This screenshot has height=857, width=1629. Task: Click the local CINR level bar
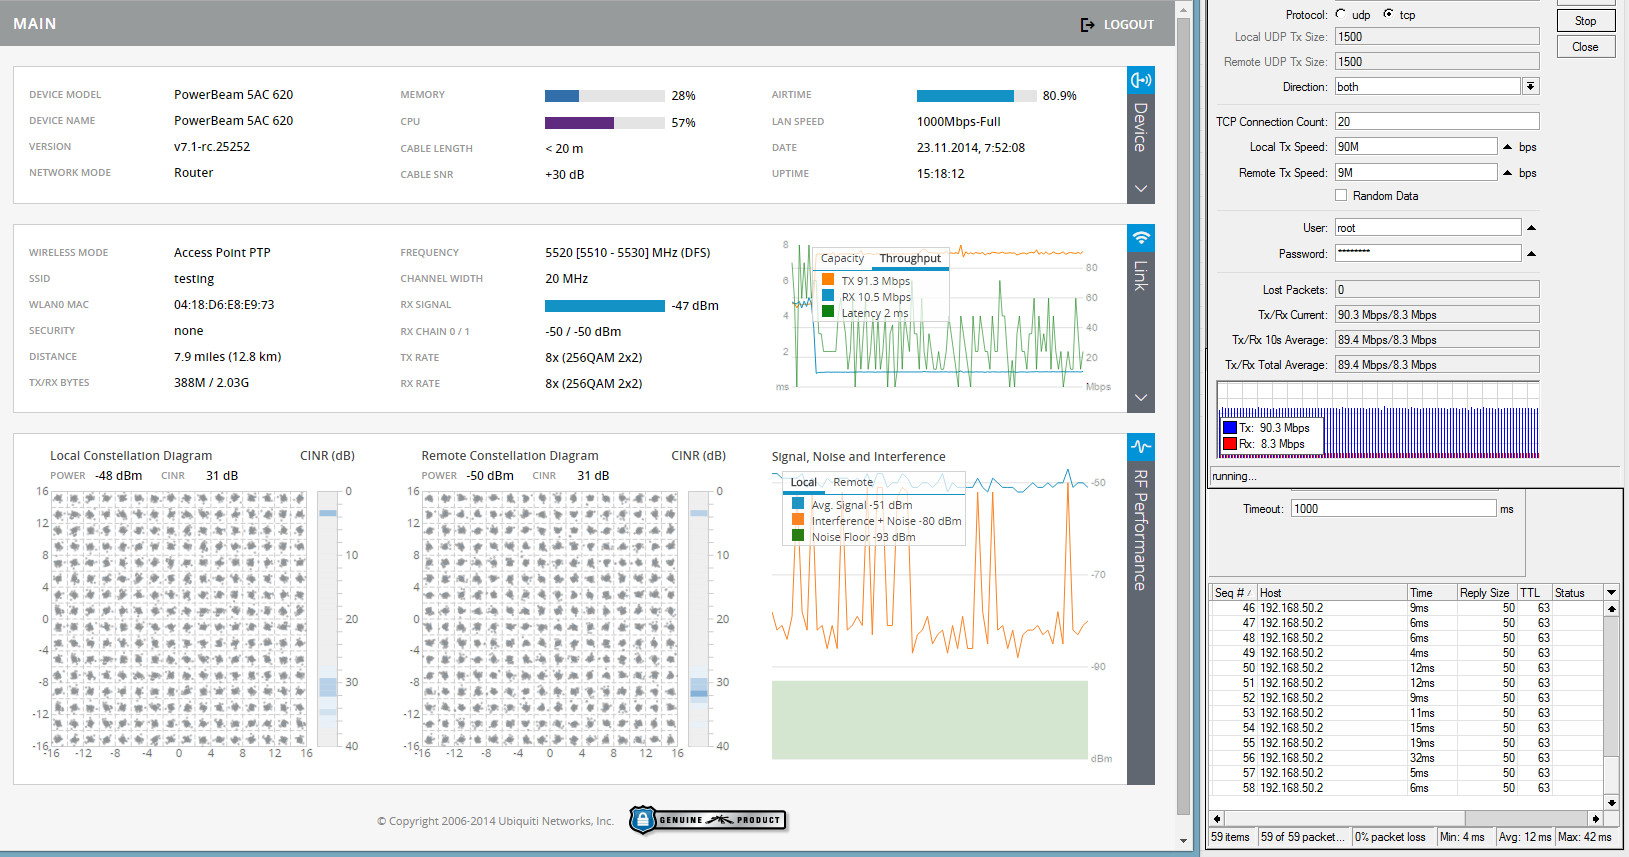(x=328, y=618)
